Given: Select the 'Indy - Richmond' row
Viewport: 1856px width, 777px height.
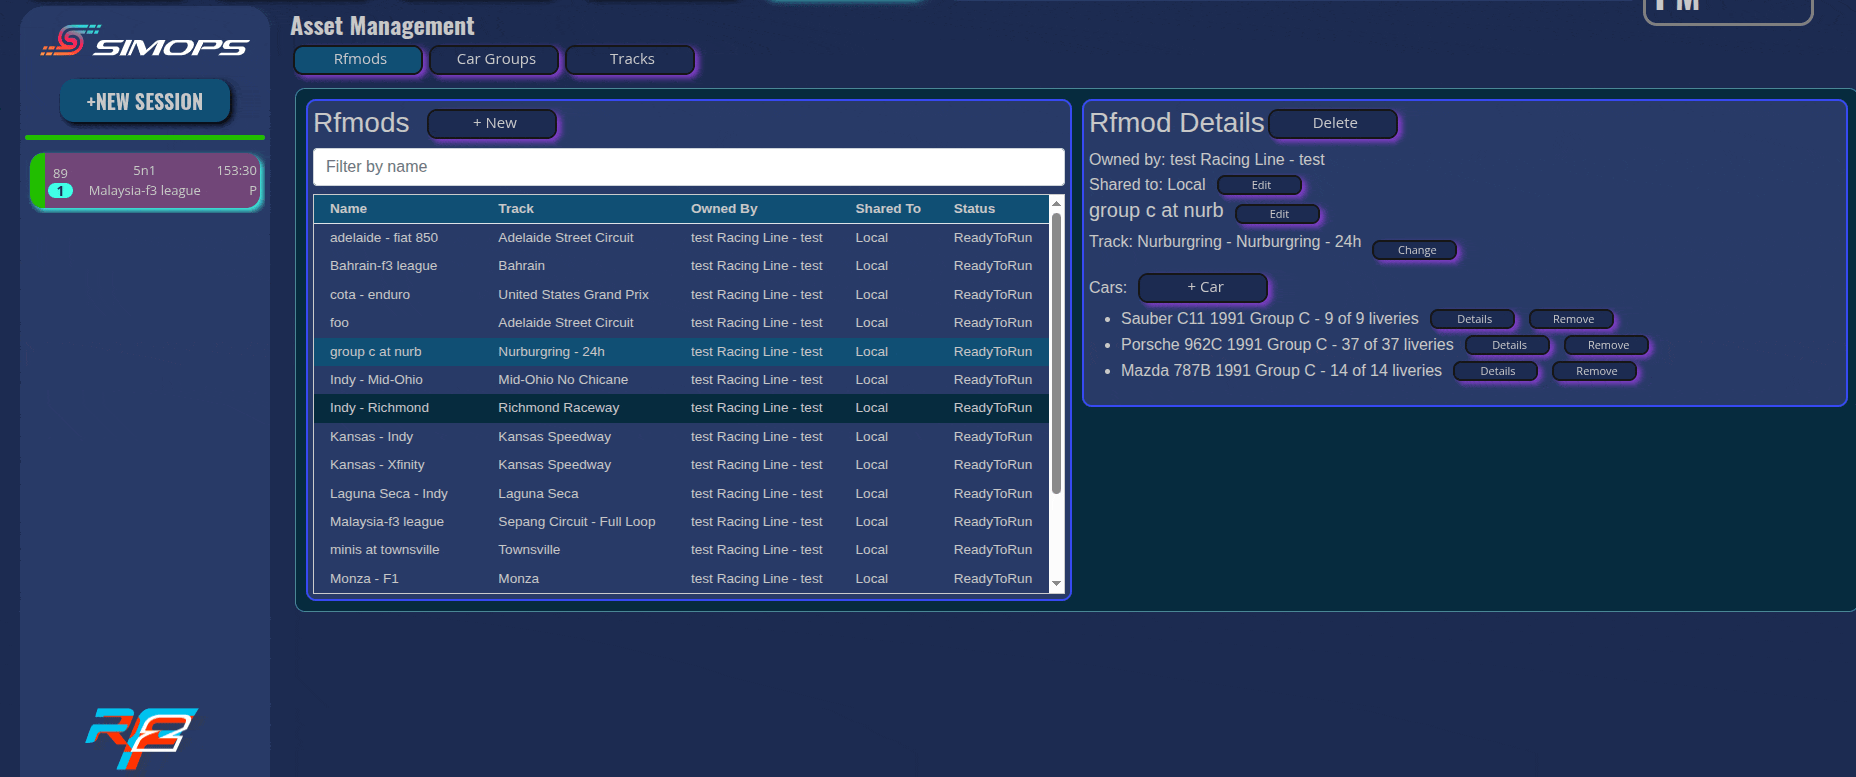Looking at the screenshot, I should (681, 408).
